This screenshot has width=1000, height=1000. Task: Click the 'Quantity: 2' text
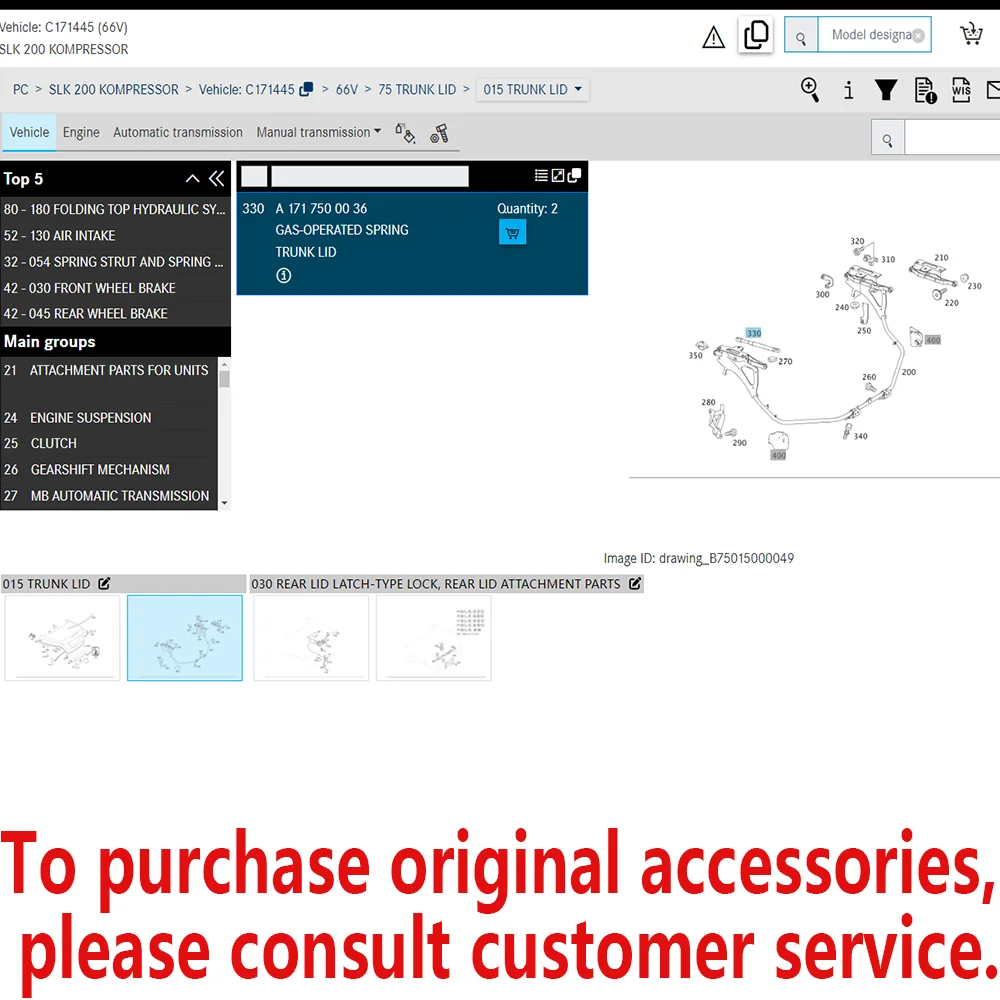coord(527,209)
